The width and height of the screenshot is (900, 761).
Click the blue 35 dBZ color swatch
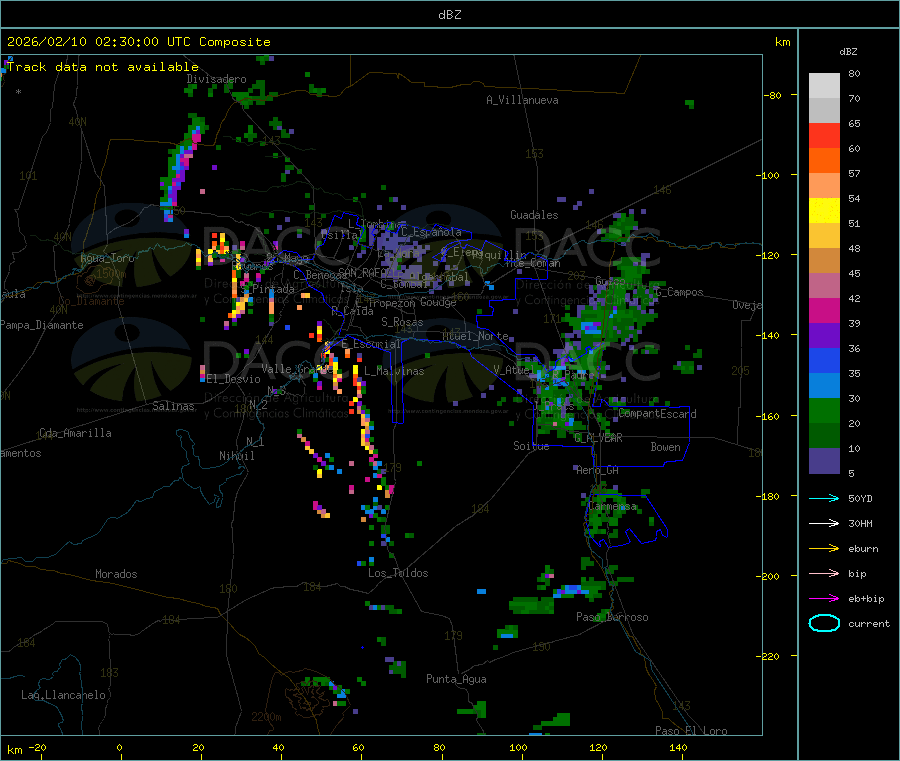(x=824, y=360)
